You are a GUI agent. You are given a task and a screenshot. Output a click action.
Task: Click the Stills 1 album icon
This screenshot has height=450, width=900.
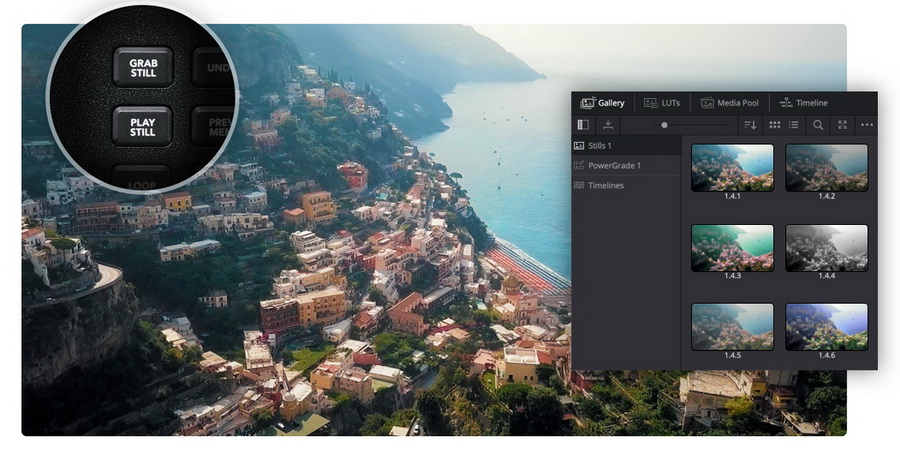coord(579,146)
